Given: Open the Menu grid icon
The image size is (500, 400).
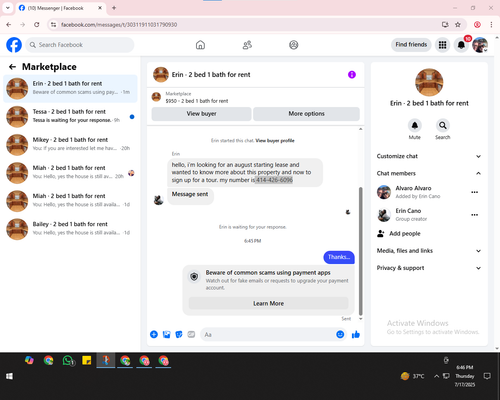Looking at the screenshot, I should coord(442,45).
